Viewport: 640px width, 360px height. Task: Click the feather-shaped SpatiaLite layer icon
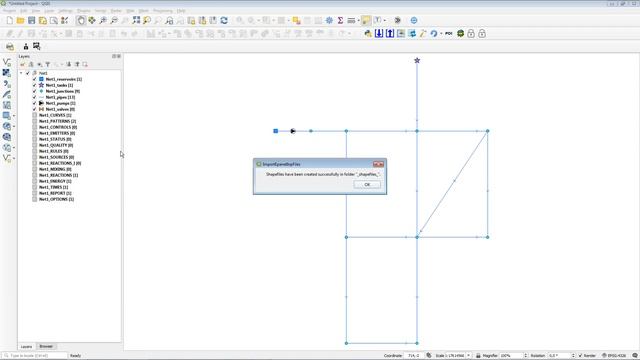tap(7, 94)
